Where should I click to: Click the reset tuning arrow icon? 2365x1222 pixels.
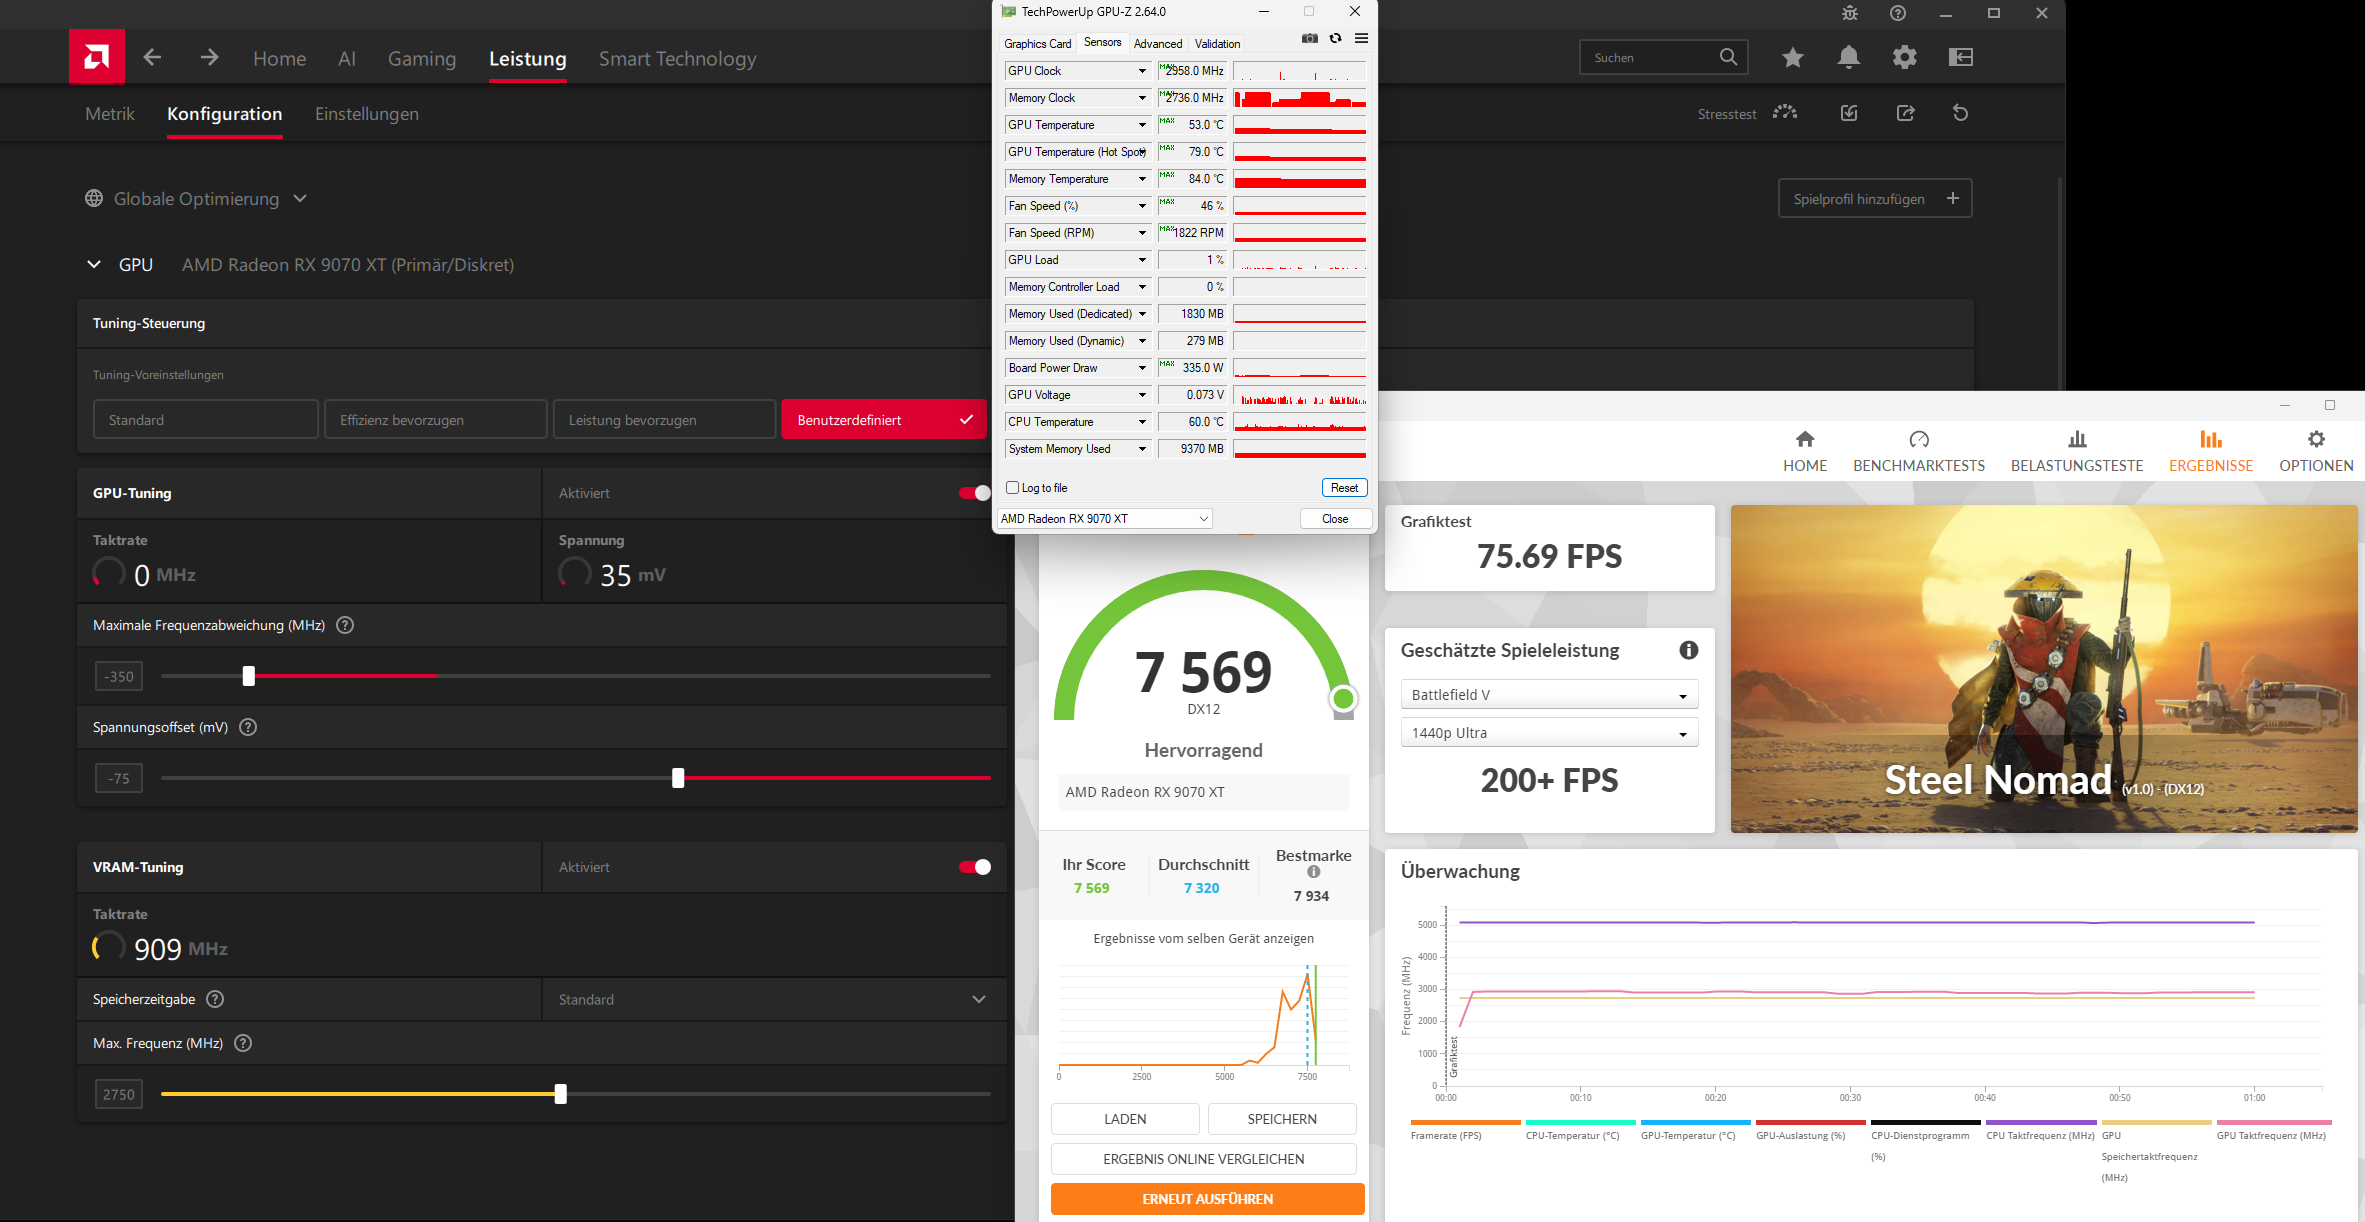tap(1960, 113)
